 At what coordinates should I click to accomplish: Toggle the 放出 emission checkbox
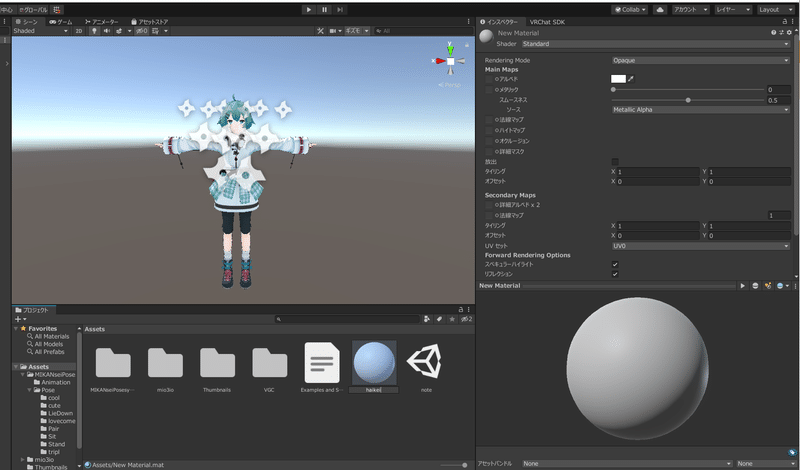coord(615,162)
